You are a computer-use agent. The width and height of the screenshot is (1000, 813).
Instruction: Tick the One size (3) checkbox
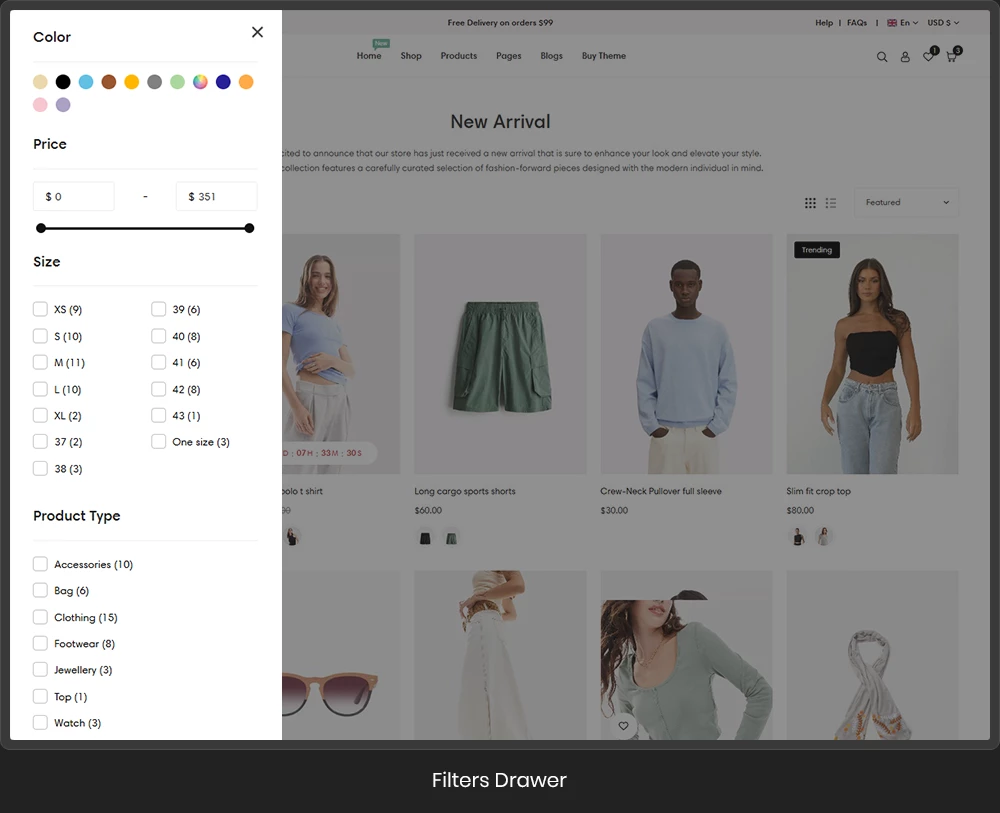point(159,442)
